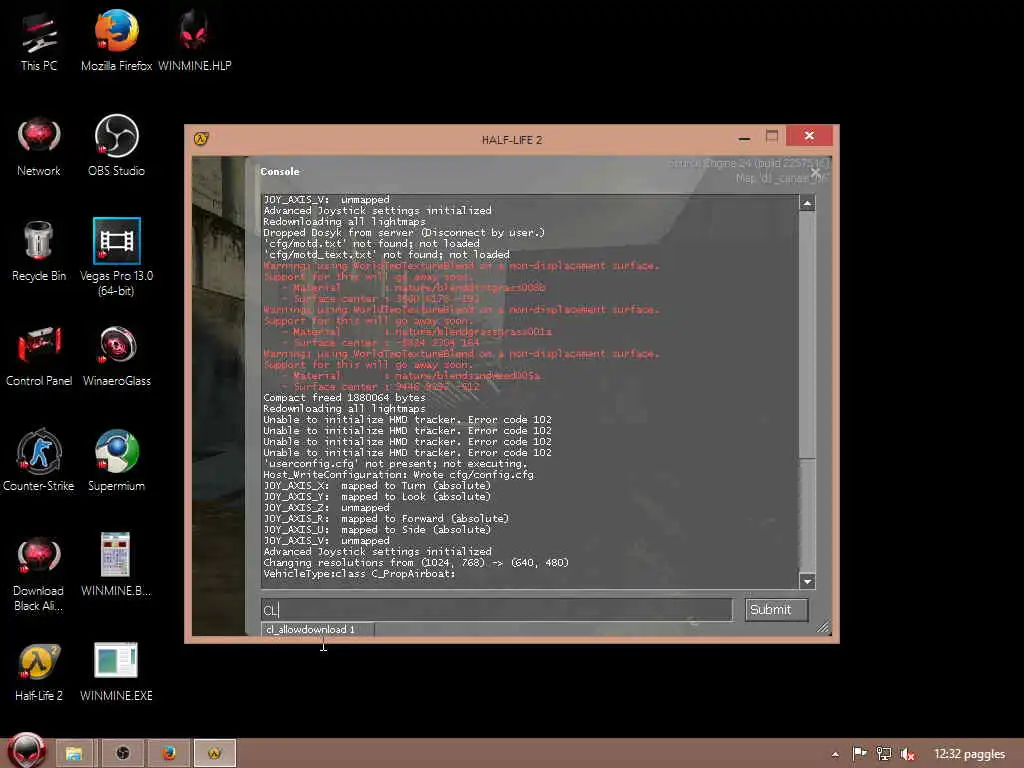Click "'userconfig.cfg' not present" line
The height and width of the screenshot is (768, 1024).
(395, 463)
